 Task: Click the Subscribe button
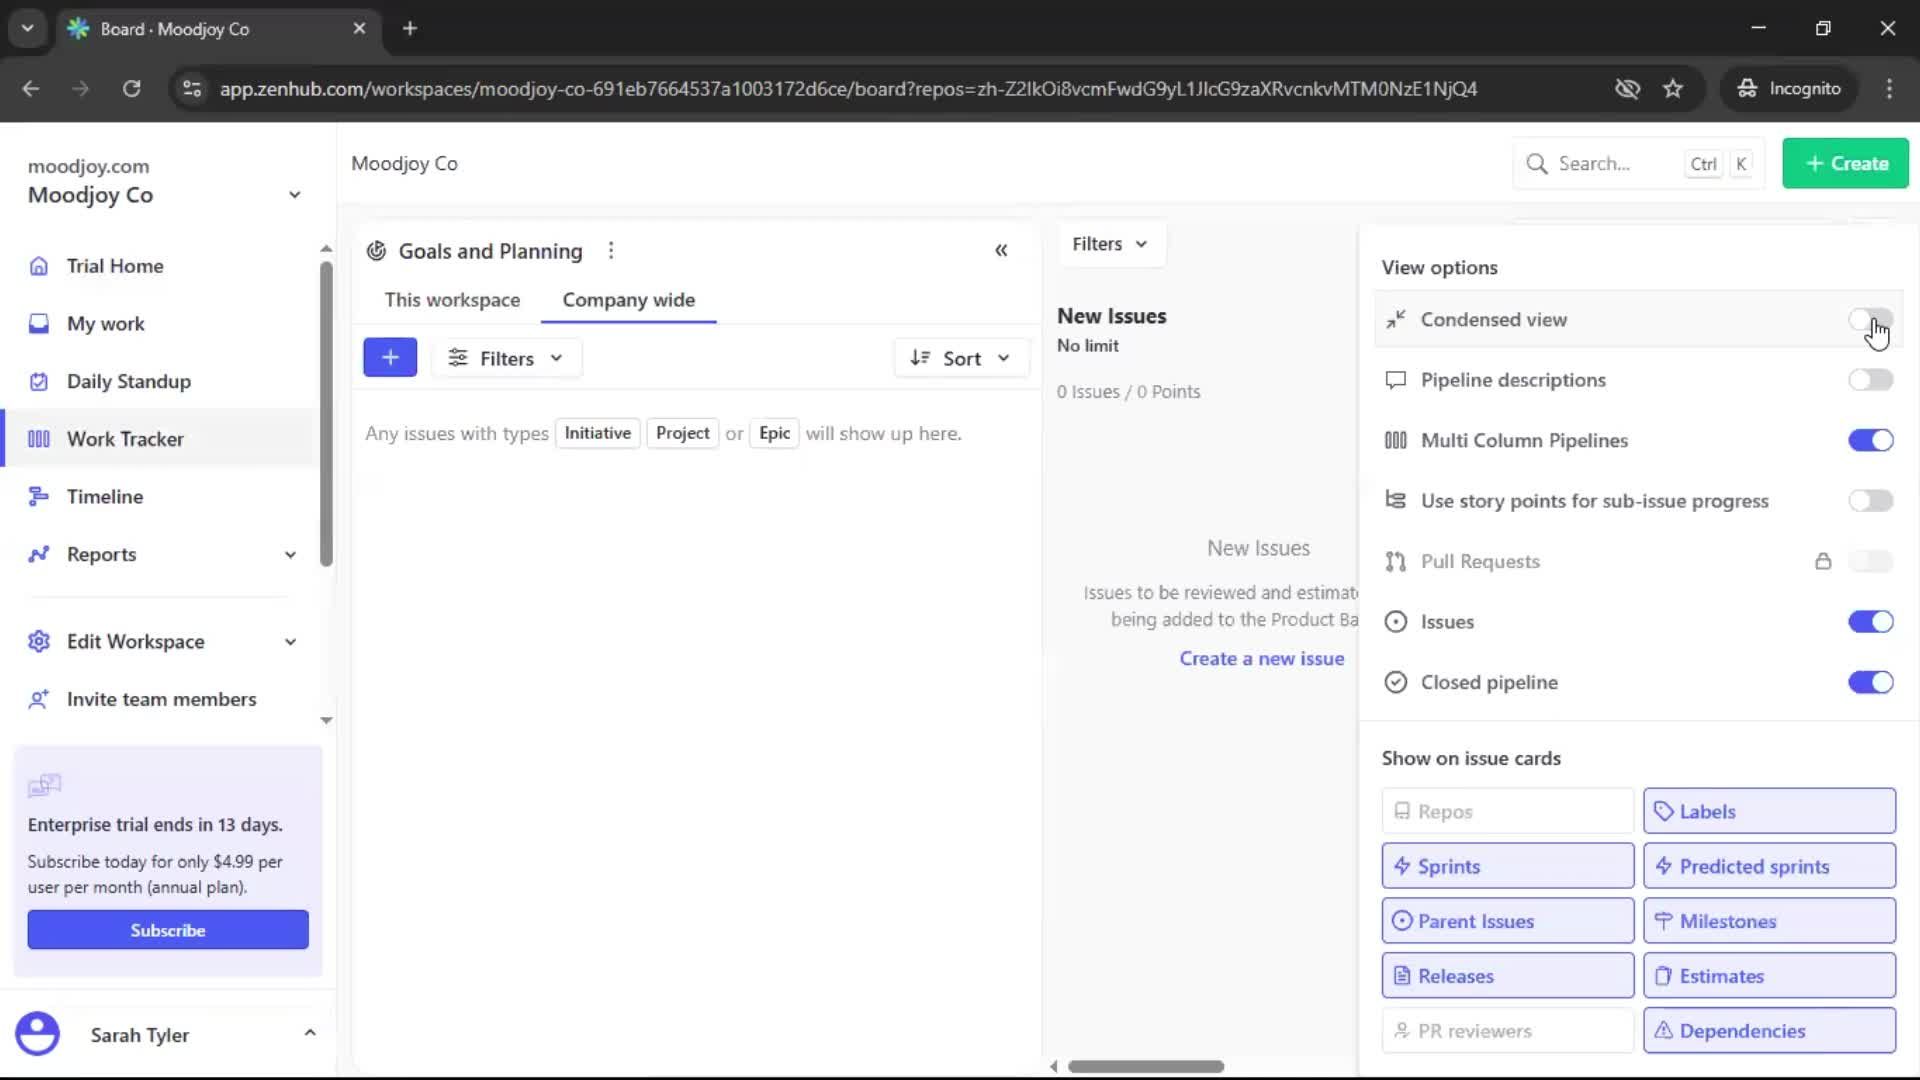[x=168, y=929]
